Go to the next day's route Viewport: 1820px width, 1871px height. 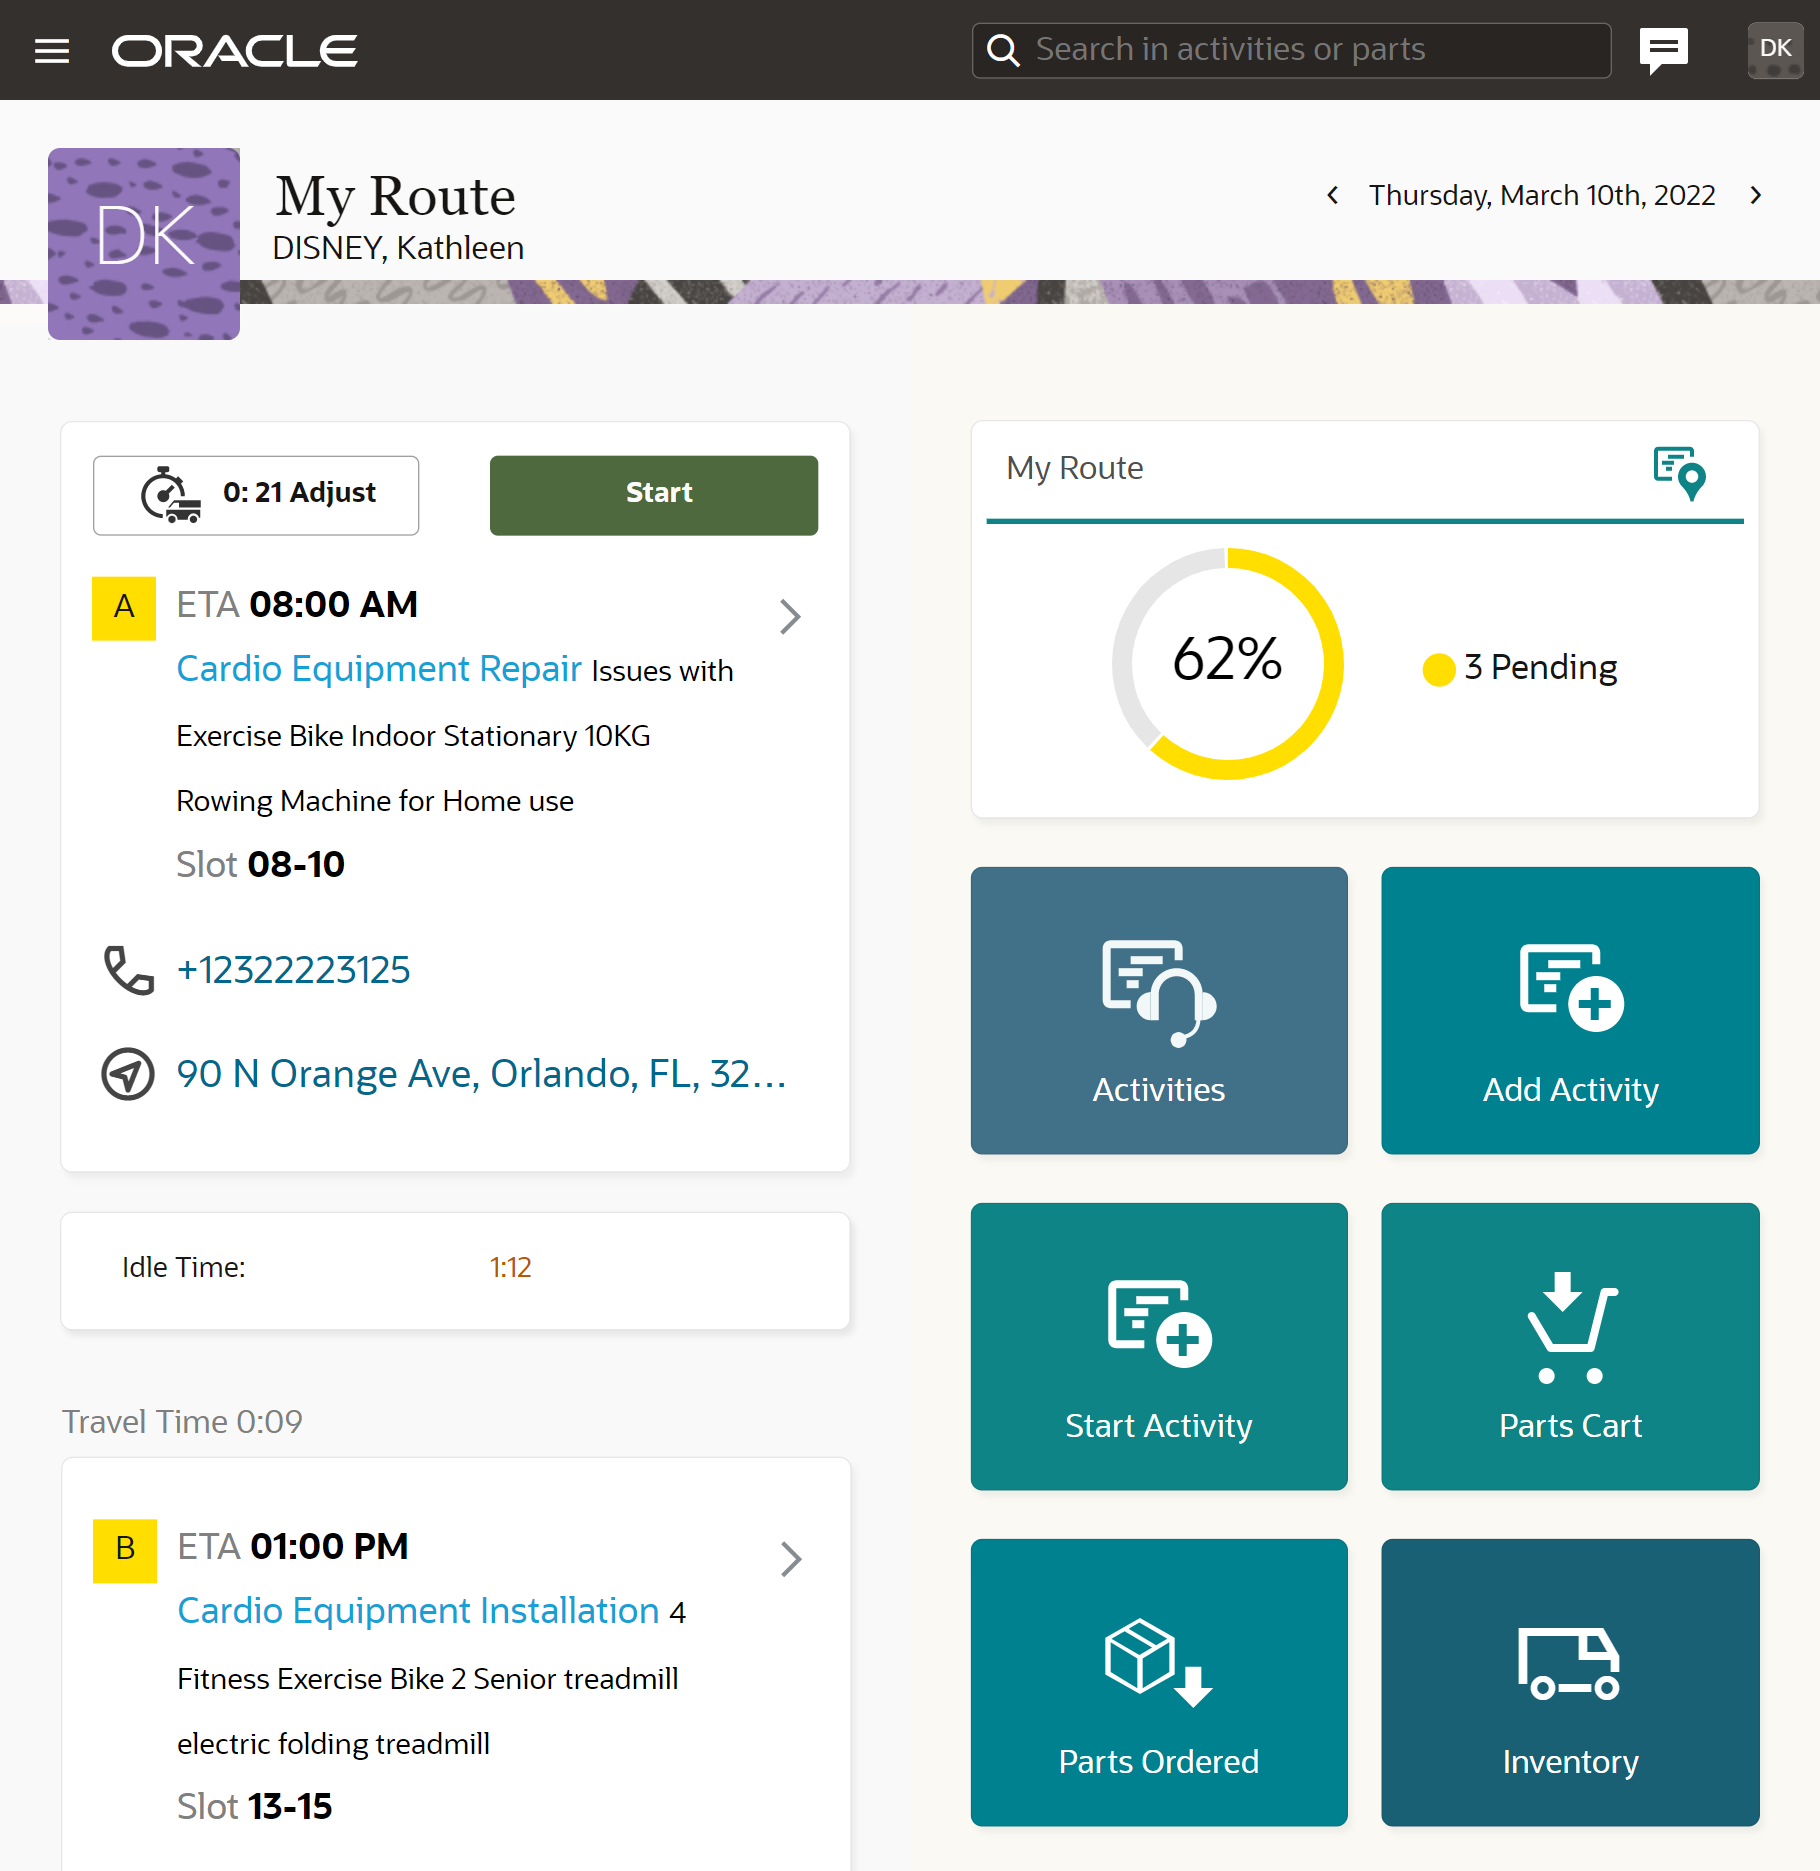[x=1756, y=195]
